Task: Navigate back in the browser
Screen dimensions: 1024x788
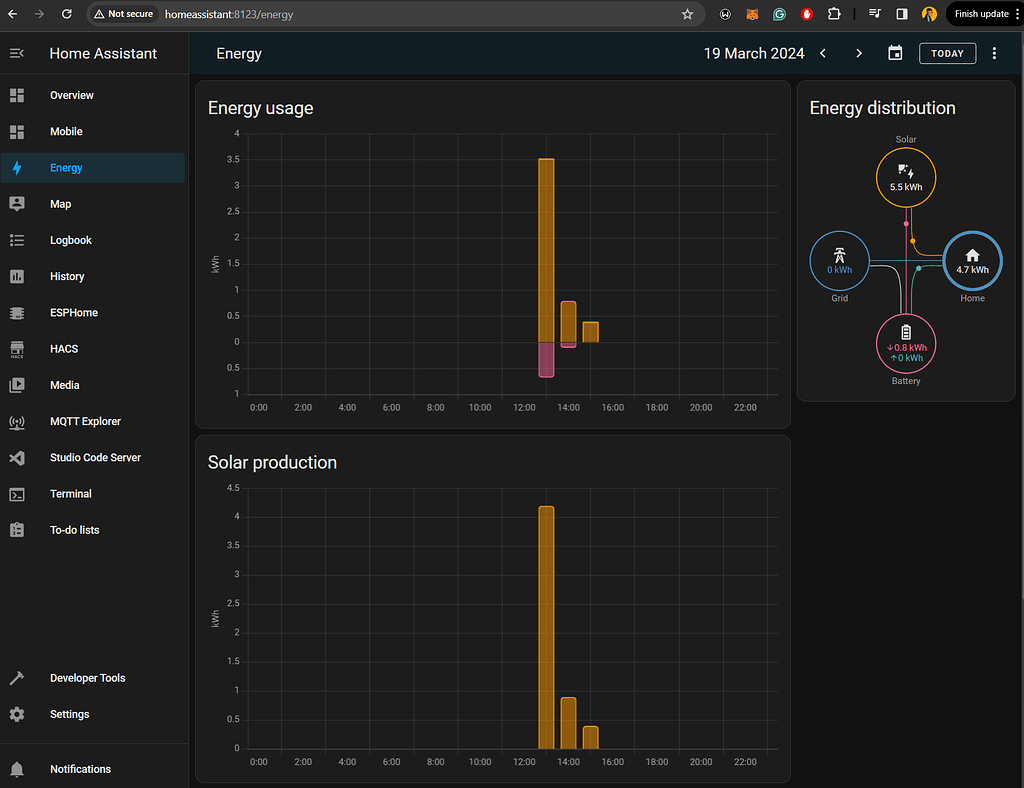Action: point(12,14)
